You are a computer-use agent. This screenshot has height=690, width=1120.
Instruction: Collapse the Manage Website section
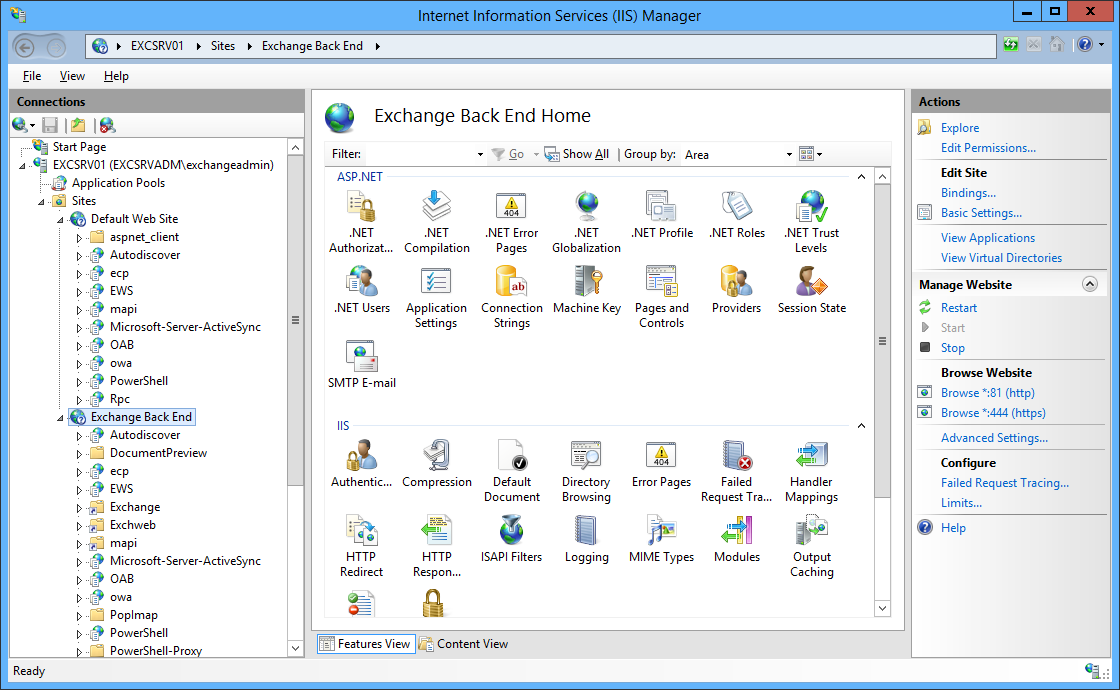coord(1090,284)
